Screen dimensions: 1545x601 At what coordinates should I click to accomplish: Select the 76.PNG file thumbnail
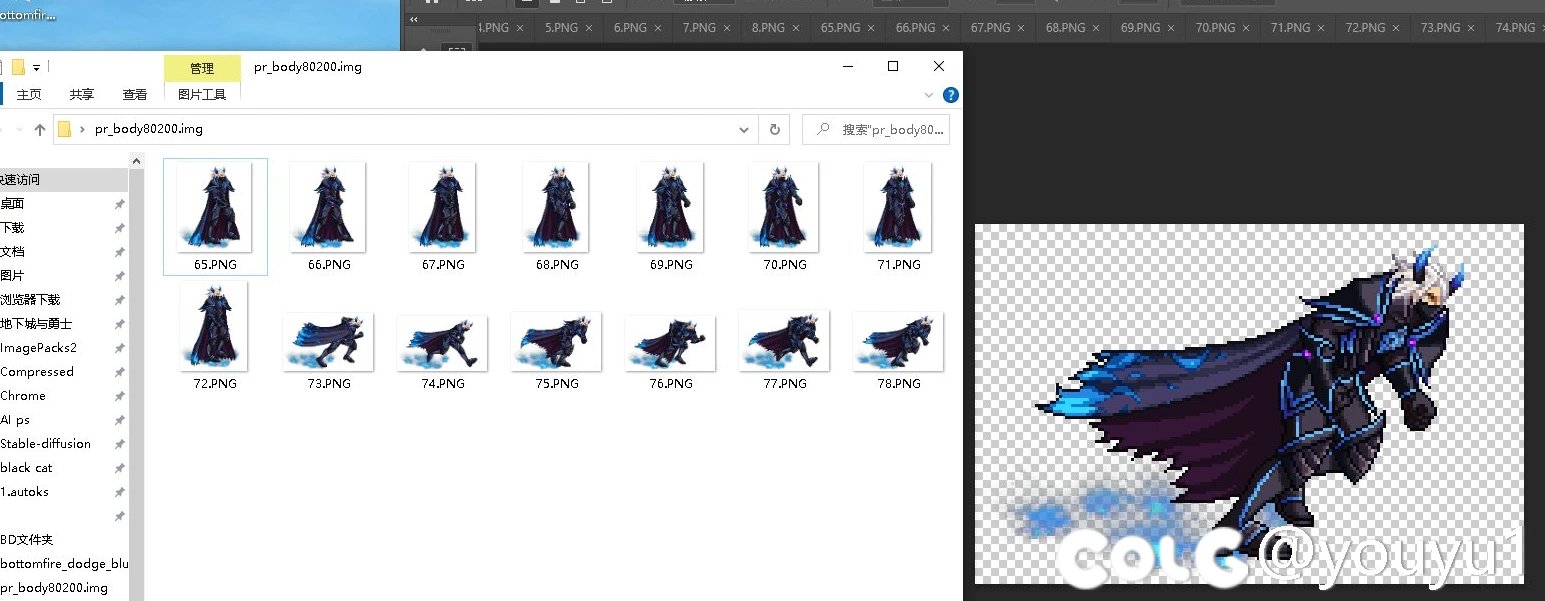[670, 342]
